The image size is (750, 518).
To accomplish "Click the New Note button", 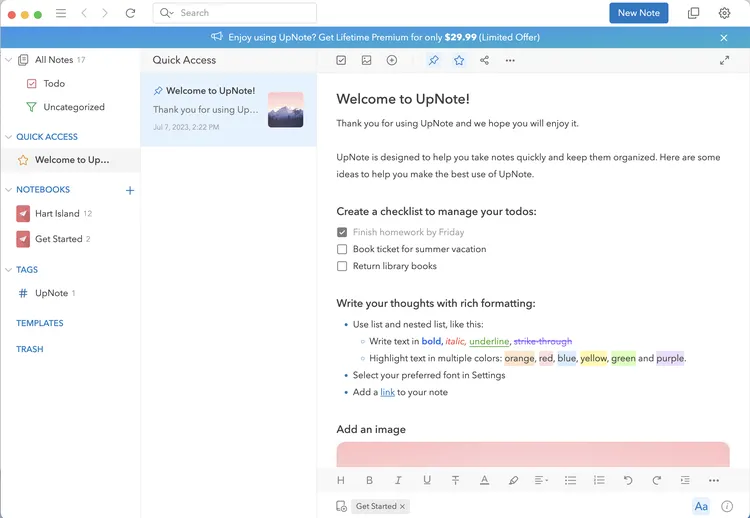I will tap(638, 13).
